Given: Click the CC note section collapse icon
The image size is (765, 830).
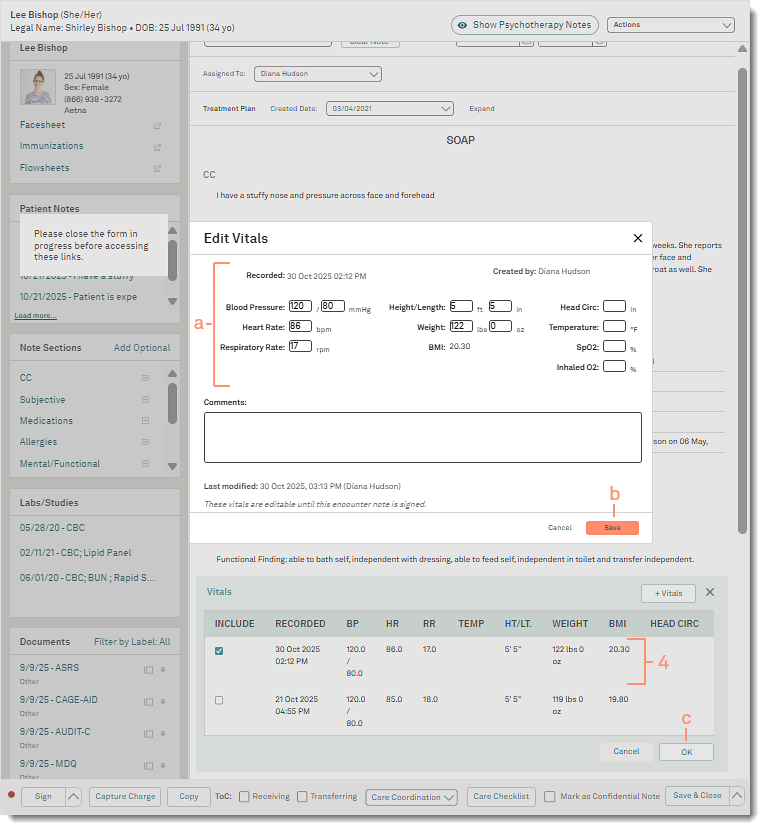Looking at the screenshot, I should pos(145,378).
